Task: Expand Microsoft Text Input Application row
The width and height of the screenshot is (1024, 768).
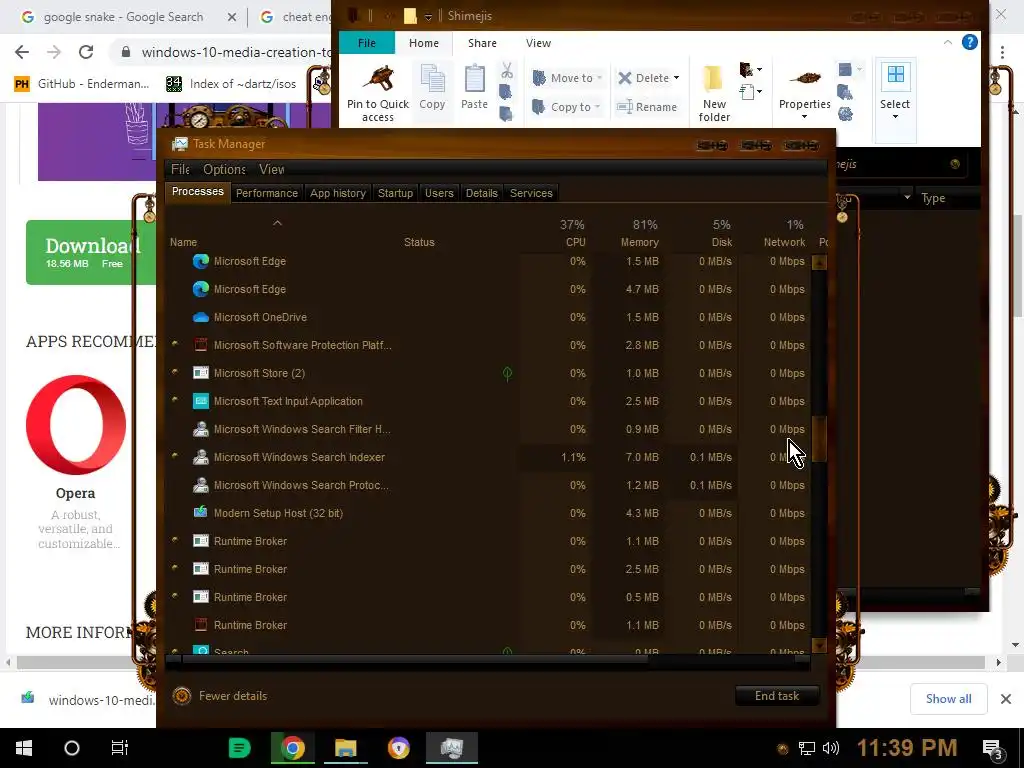Action: [174, 400]
